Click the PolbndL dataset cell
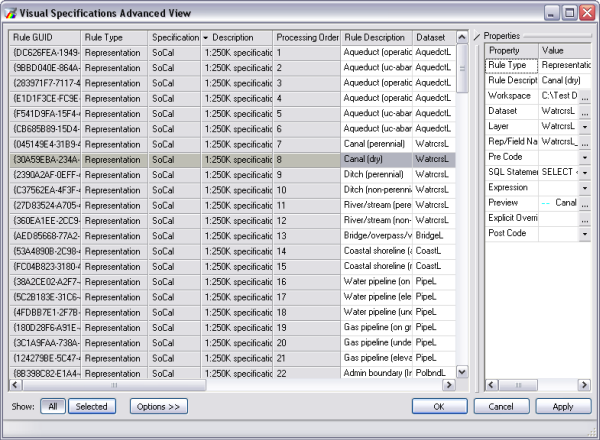The width and height of the screenshot is (600, 440). pos(434,373)
